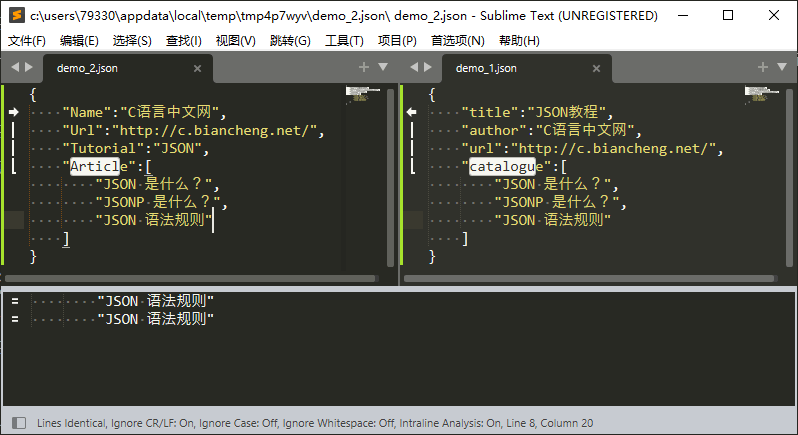Click closing bracket ] in left pane

[66, 239]
